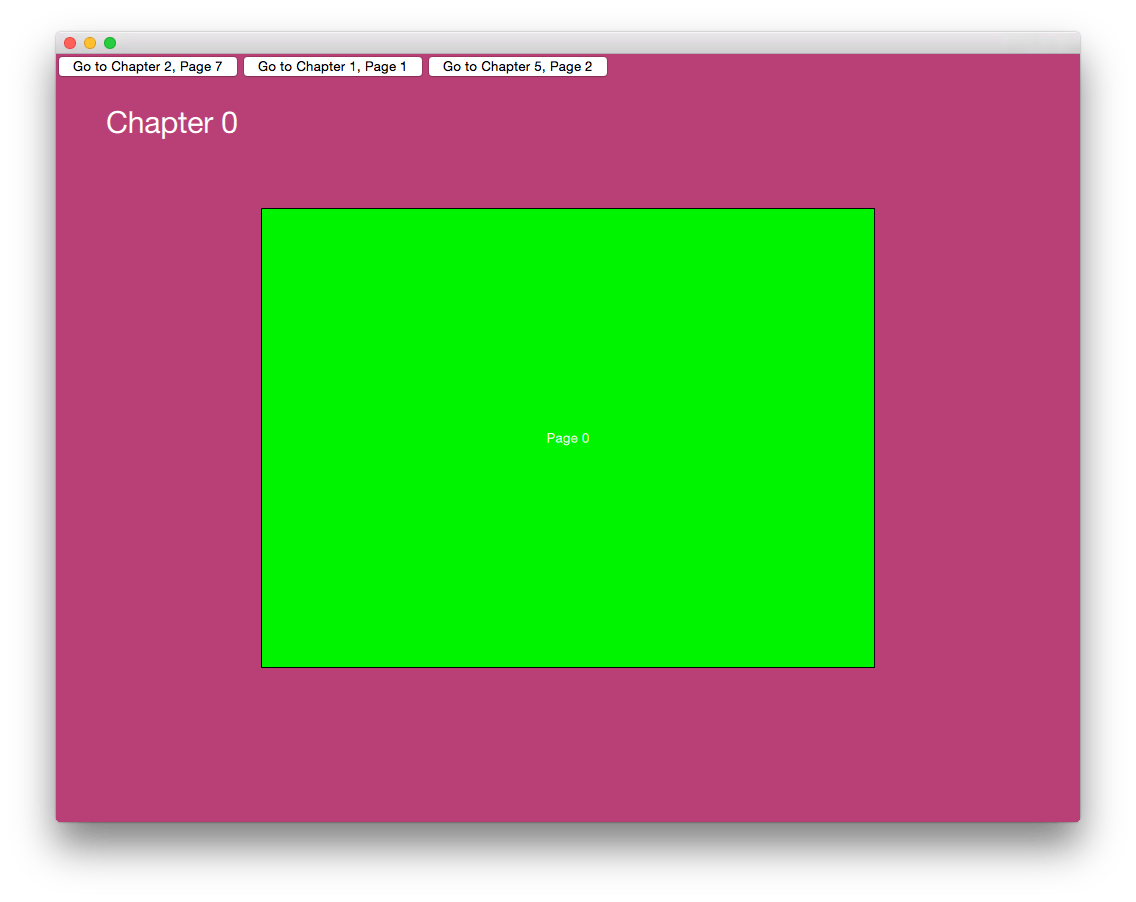The height and width of the screenshot is (902, 1136).
Task: Click the yellow minimize control
Action: pyautogui.click(x=89, y=42)
